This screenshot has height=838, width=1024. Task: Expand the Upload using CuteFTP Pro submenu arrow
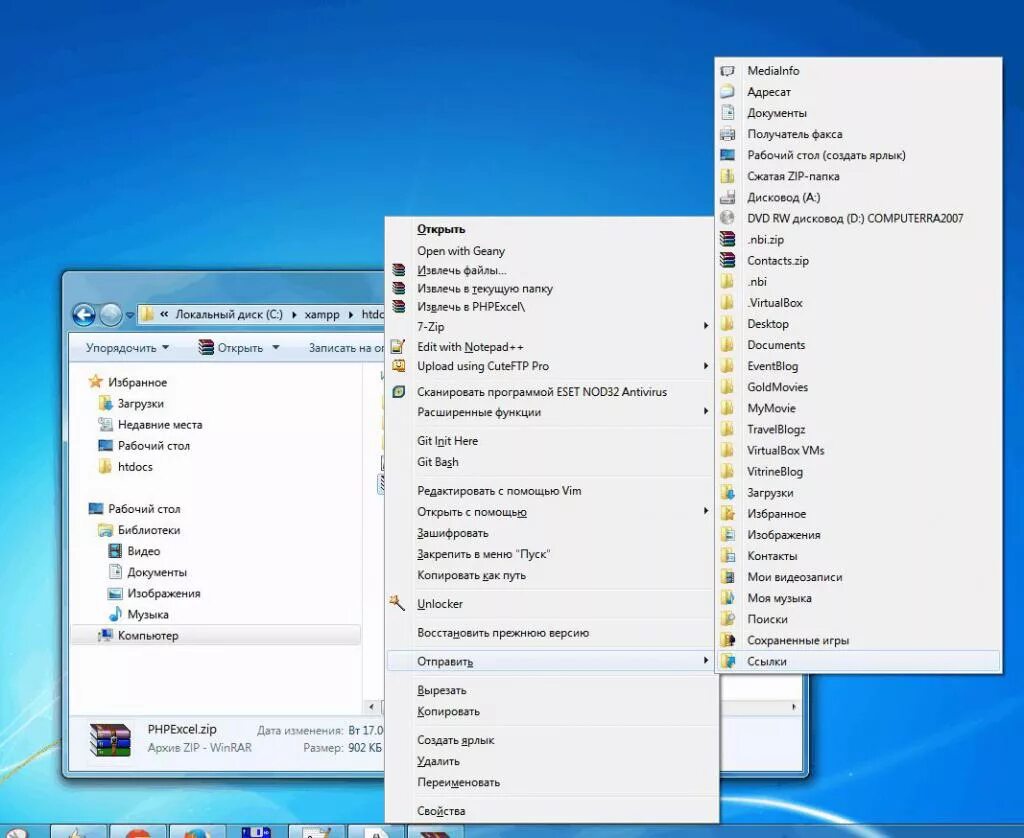pyautogui.click(x=706, y=366)
